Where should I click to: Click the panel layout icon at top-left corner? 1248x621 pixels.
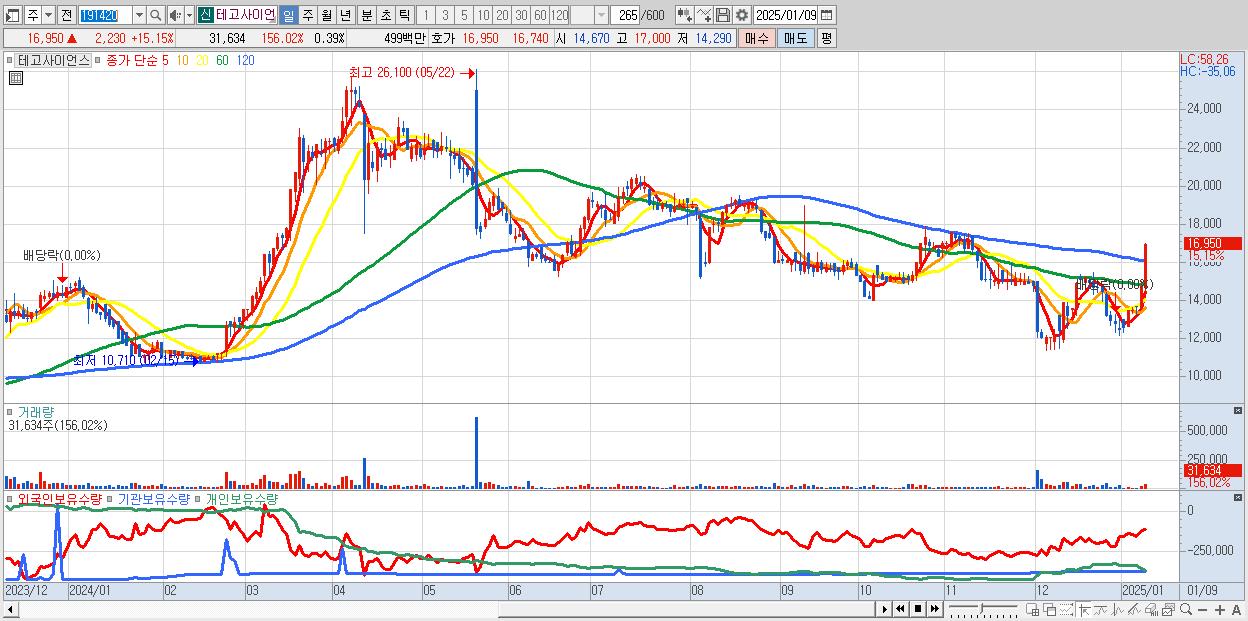pyautogui.click(x=13, y=15)
